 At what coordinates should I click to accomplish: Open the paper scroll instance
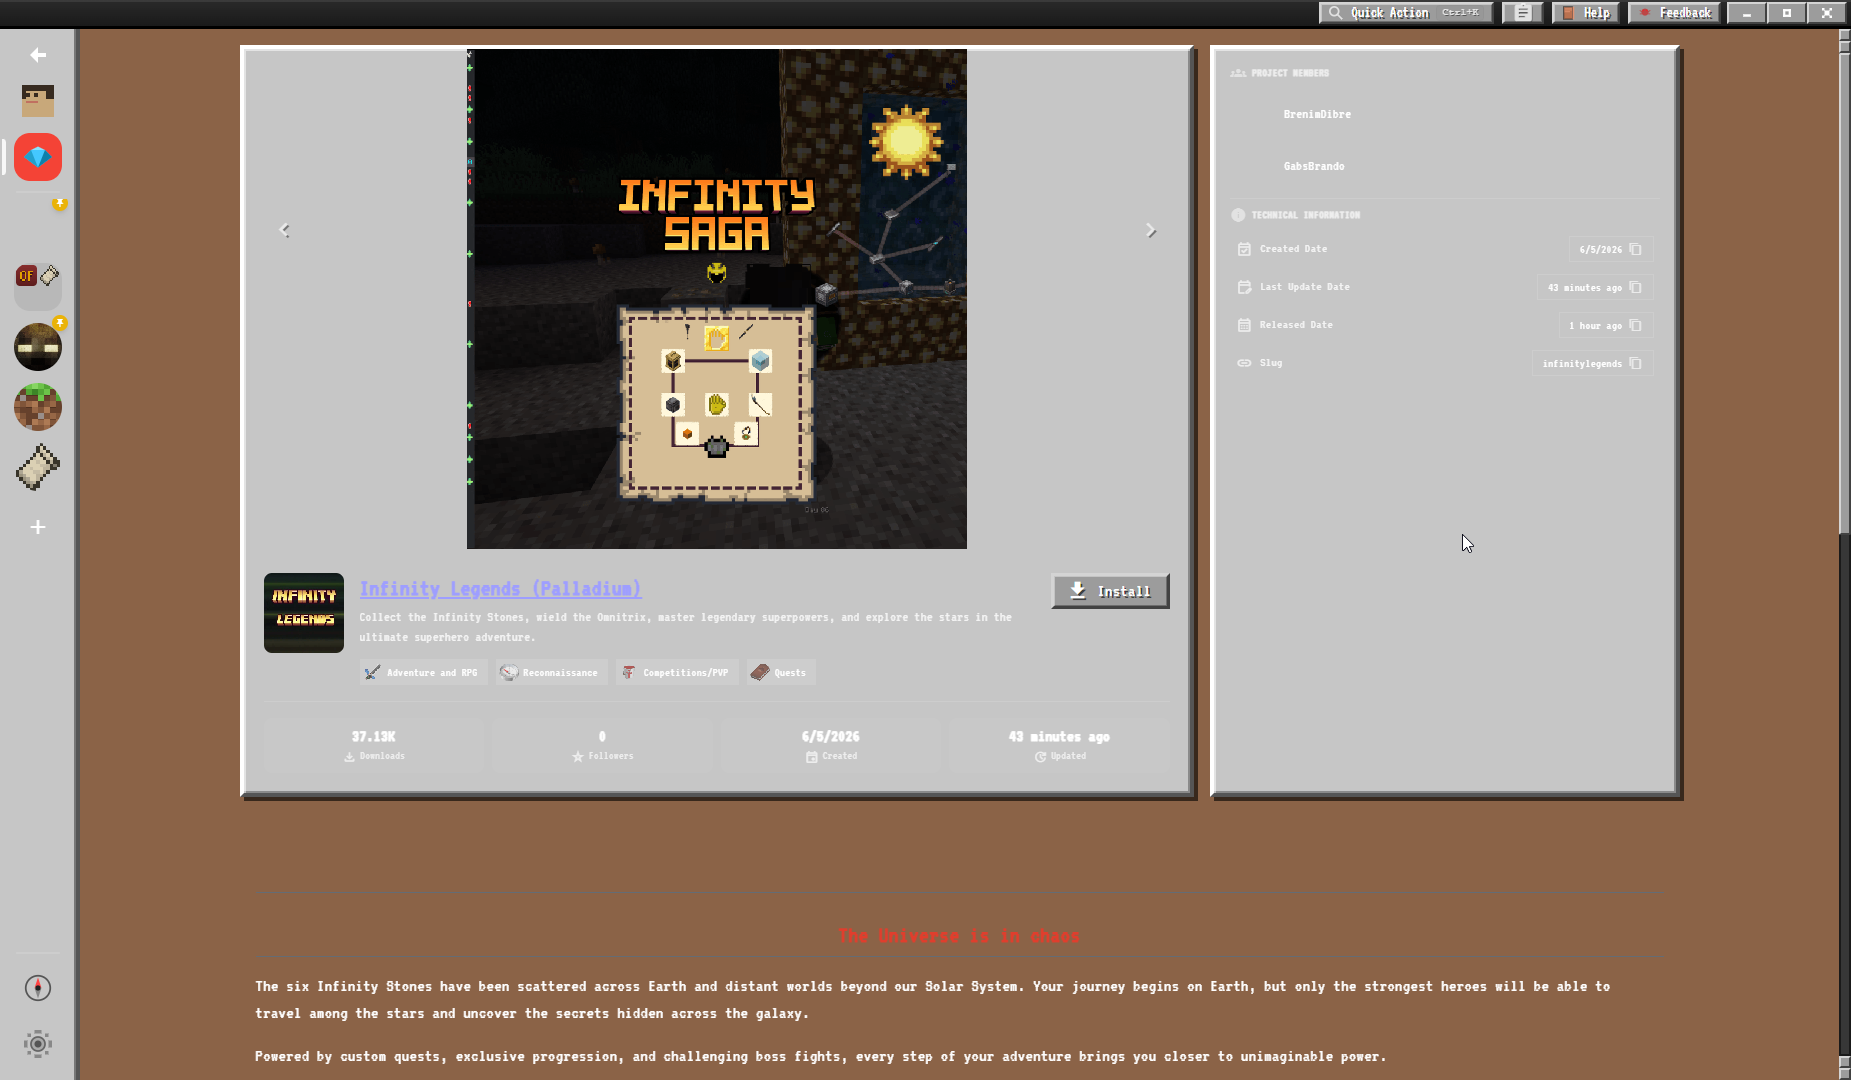(38, 467)
